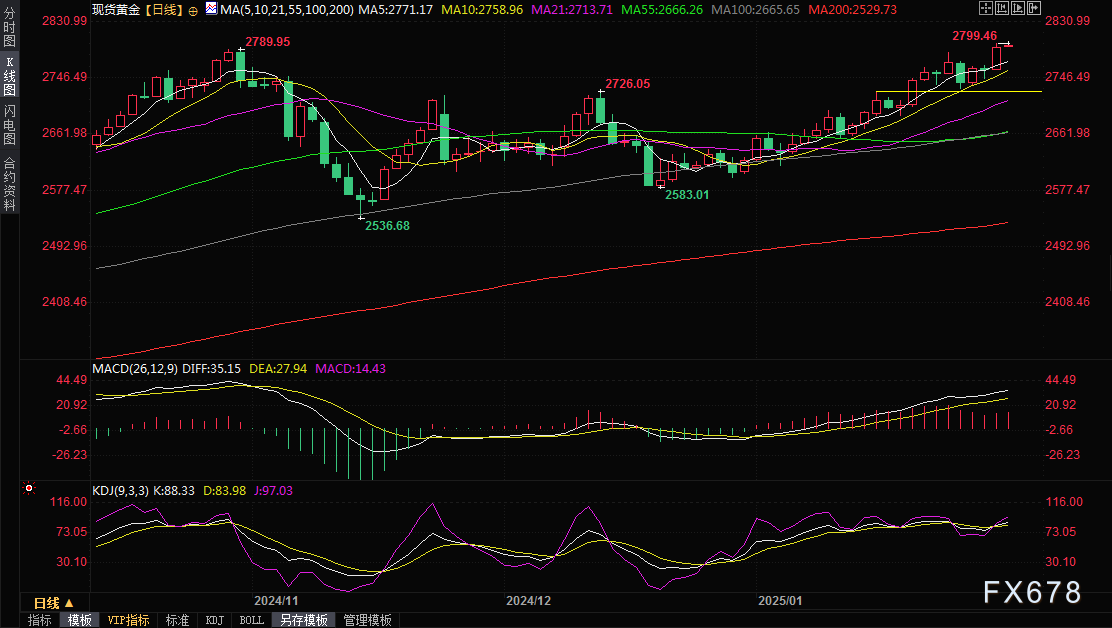Apply the KDJ template
The height and width of the screenshot is (628, 1112).
tap(214, 620)
